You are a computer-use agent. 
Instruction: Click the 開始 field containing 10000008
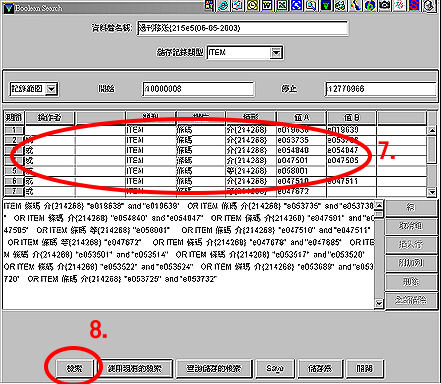pyautogui.click(x=198, y=89)
